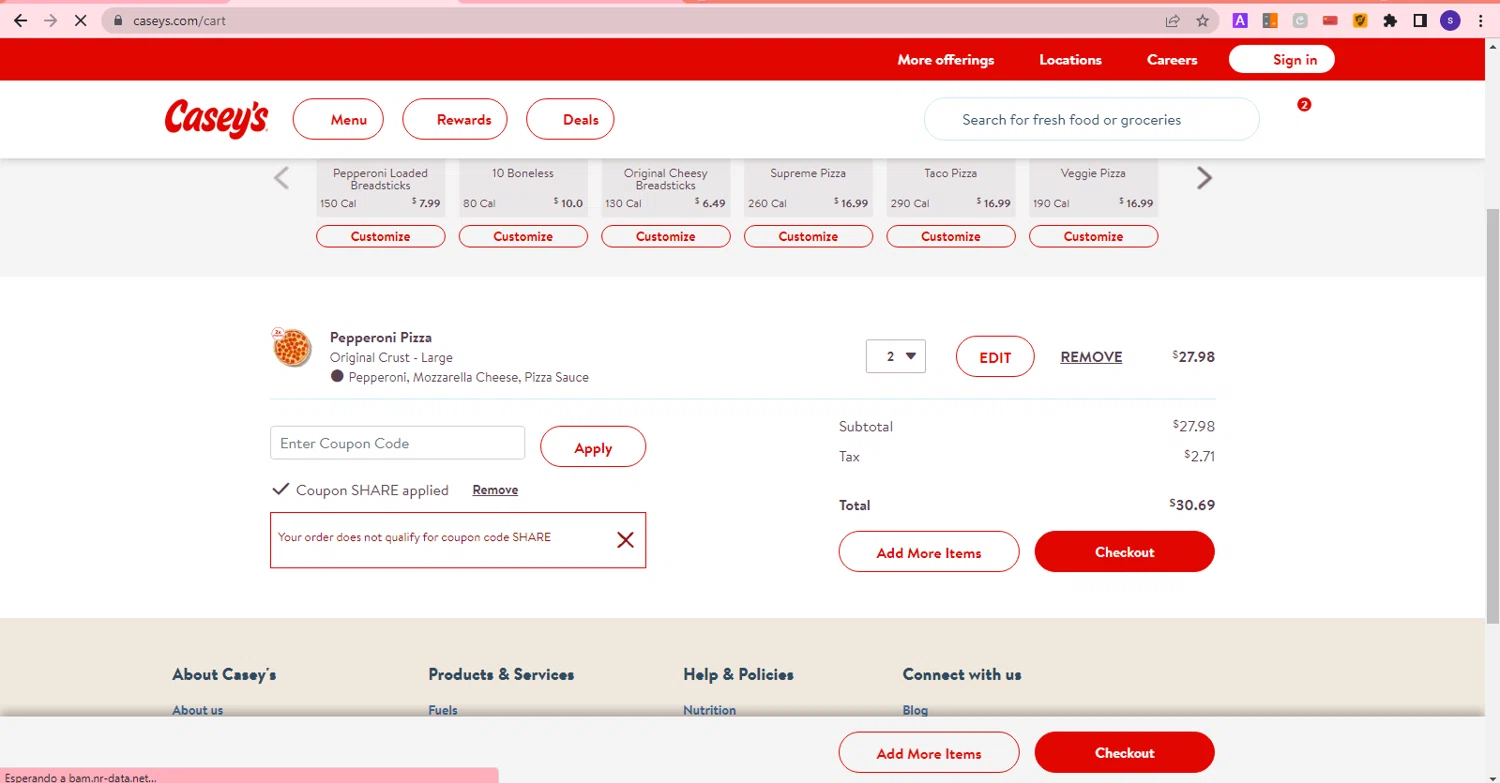1500x783 pixels.
Task: Open the Pepperoni Pizza quantity dropdown
Action: (896, 356)
